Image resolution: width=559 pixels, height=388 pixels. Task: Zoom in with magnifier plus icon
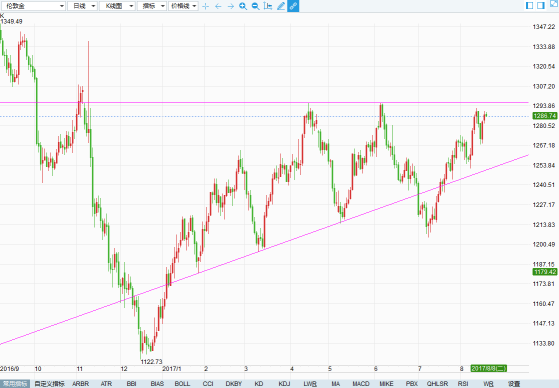coord(243,6)
